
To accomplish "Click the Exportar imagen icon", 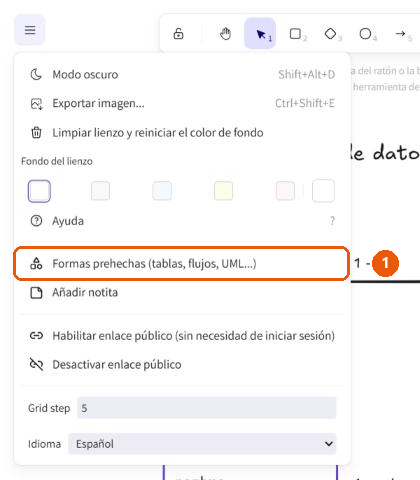I will coord(36,104).
